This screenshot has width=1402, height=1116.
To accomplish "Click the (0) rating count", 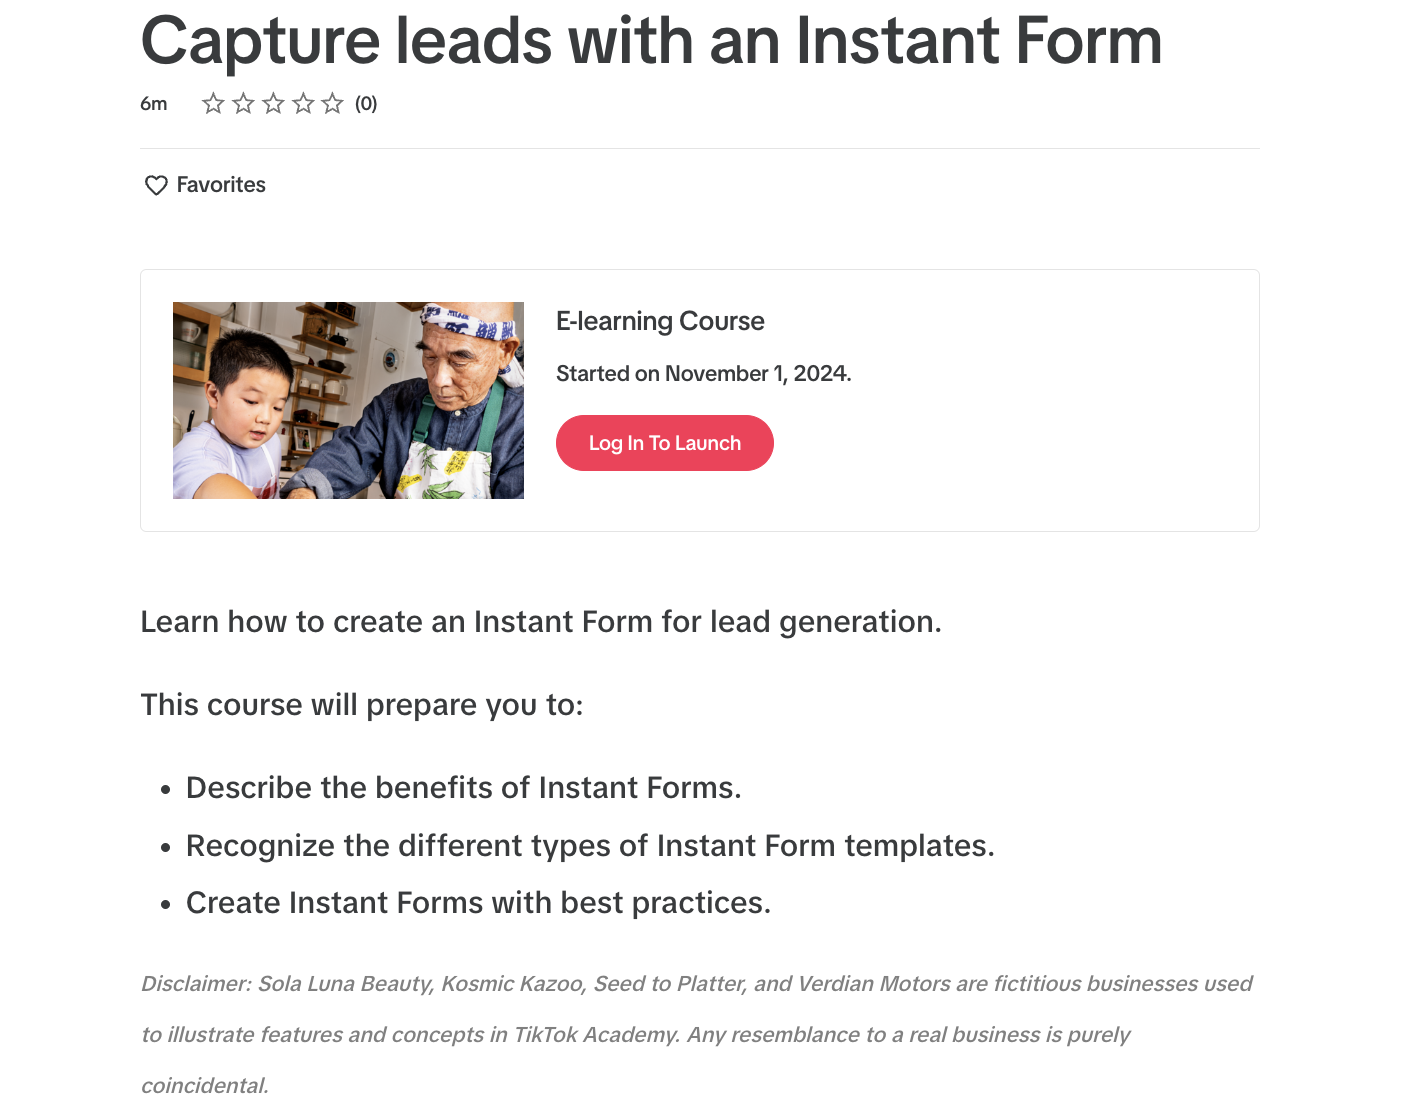I will click(x=366, y=103).
